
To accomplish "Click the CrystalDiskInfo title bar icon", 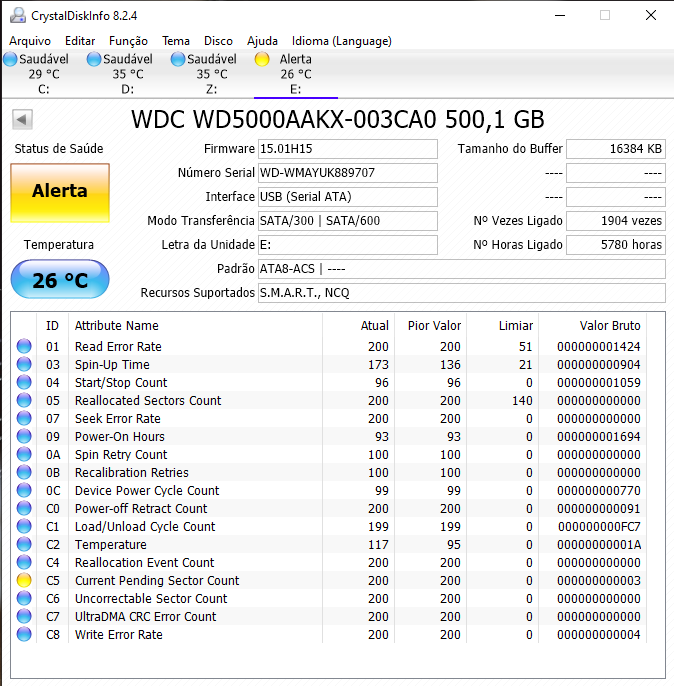I will tap(18, 16).
